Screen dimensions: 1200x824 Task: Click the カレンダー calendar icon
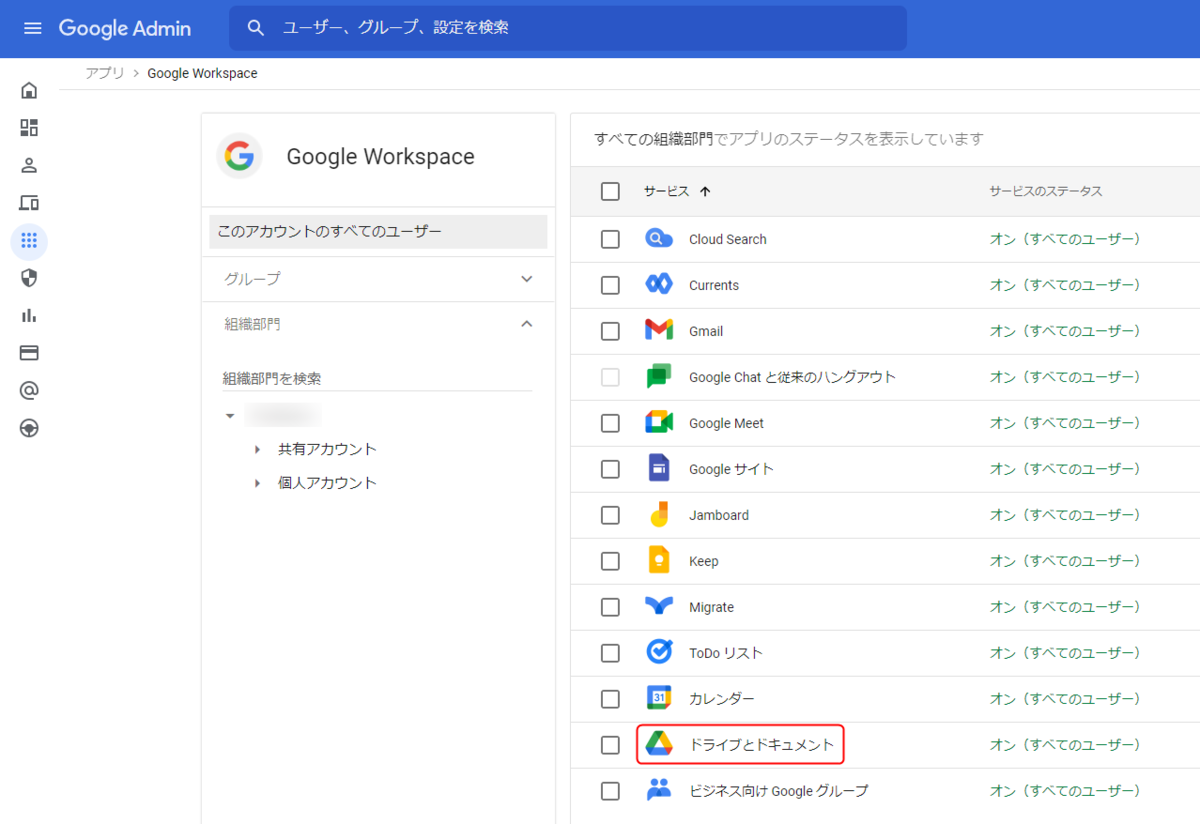click(659, 699)
